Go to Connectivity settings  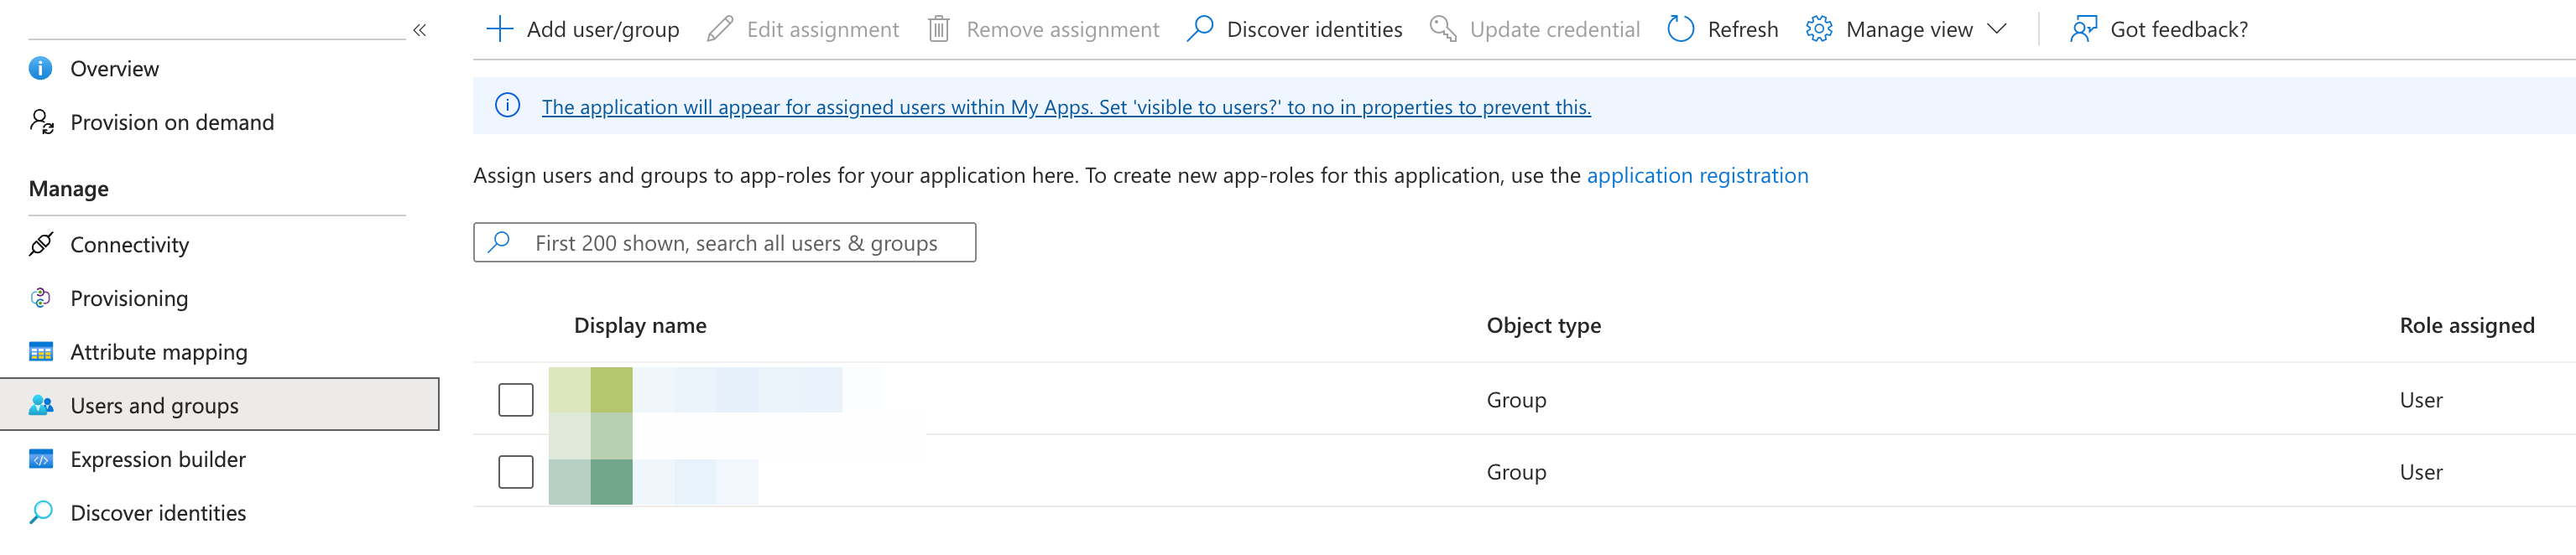130,245
